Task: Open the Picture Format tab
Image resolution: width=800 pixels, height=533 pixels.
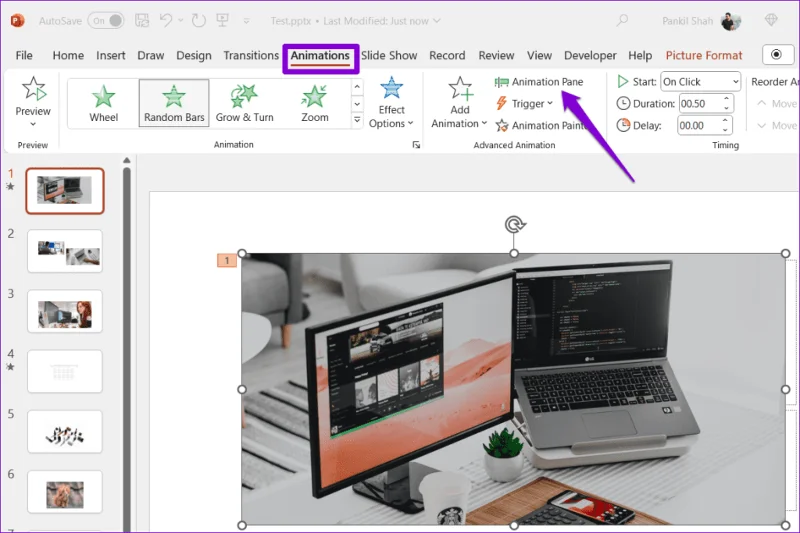Action: tap(704, 55)
